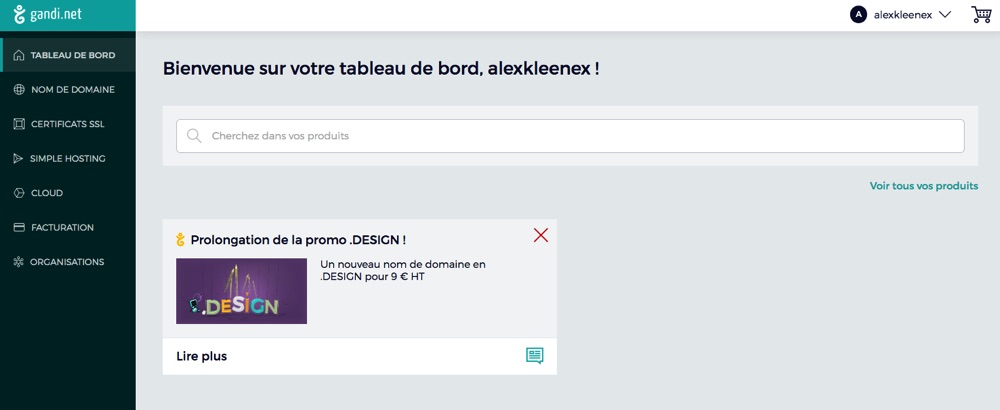Image resolution: width=1000 pixels, height=410 pixels.
Task: Go to Certificats SSL section
Action: pos(67,124)
